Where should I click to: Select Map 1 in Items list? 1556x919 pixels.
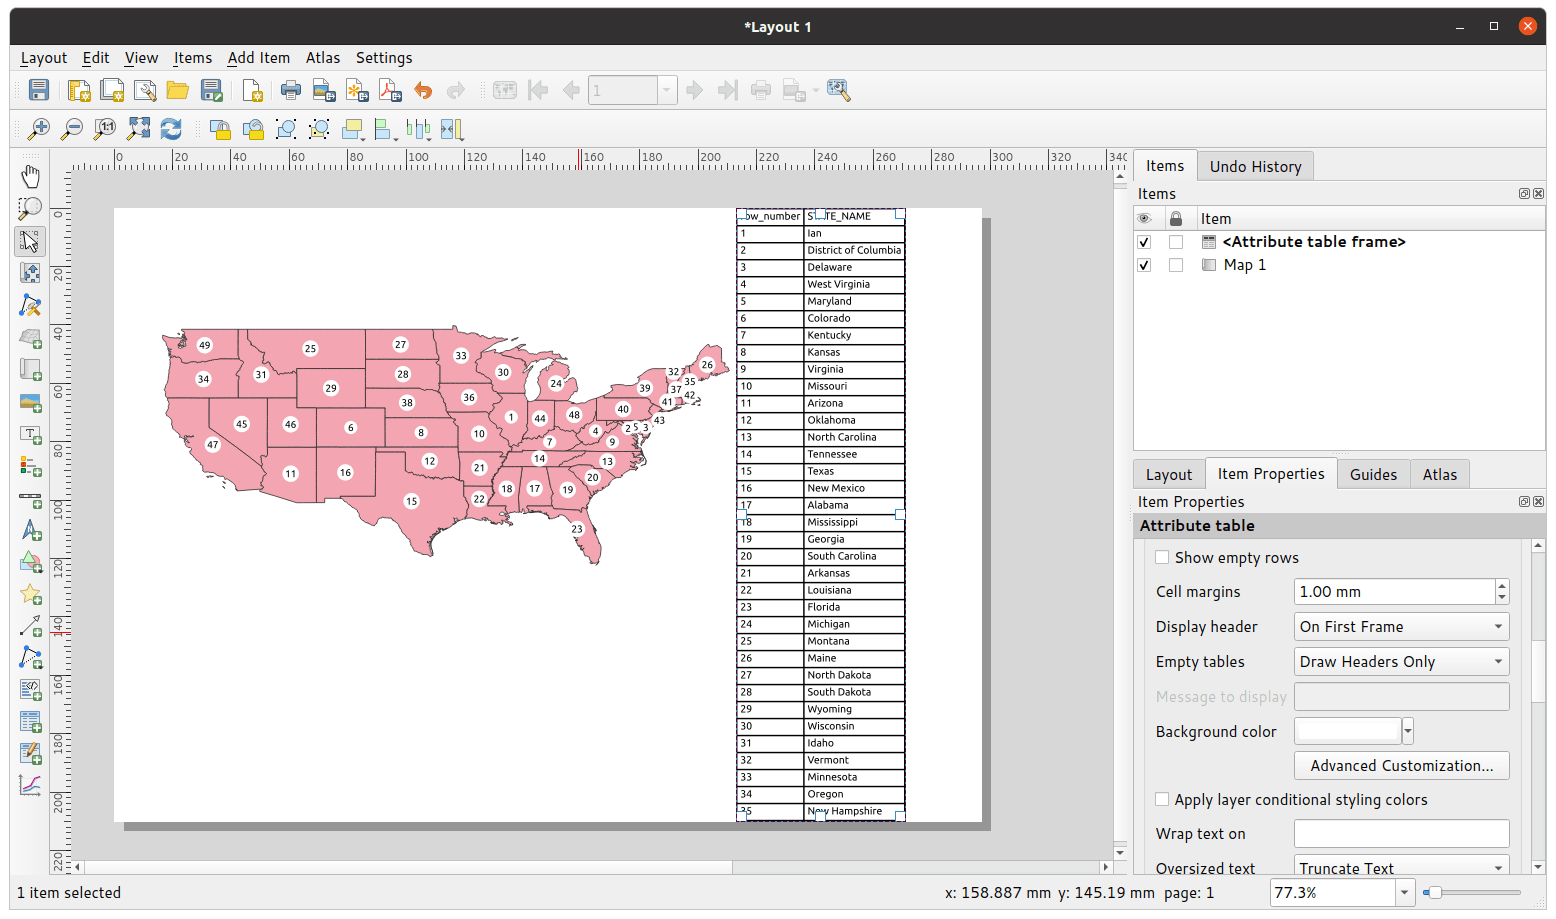point(1244,265)
